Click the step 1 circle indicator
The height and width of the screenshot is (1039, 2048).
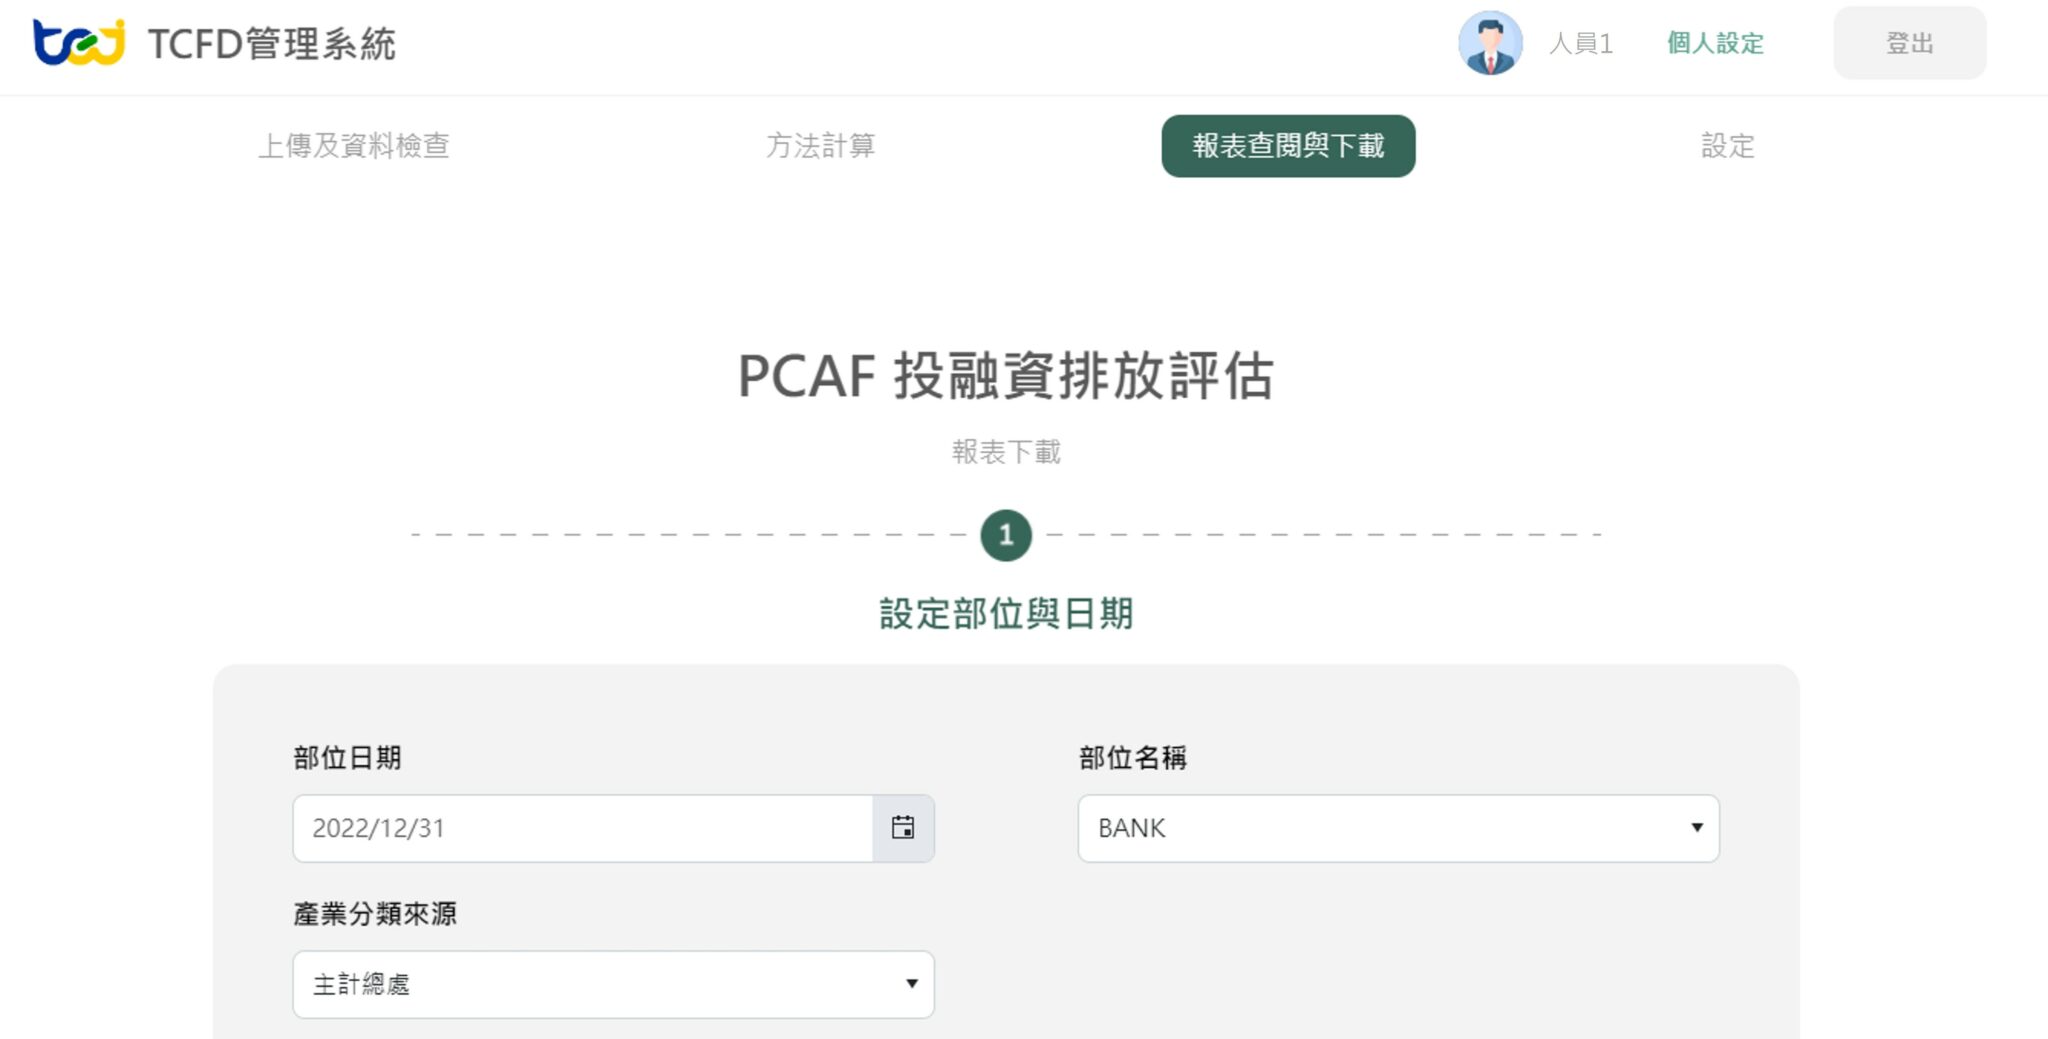pyautogui.click(x=1005, y=535)
